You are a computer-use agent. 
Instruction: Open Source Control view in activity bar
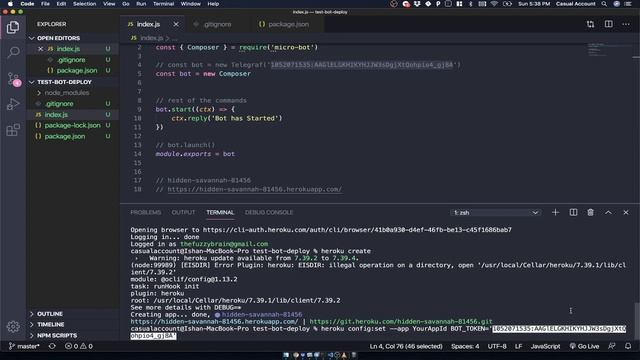[x=13, y=79]
